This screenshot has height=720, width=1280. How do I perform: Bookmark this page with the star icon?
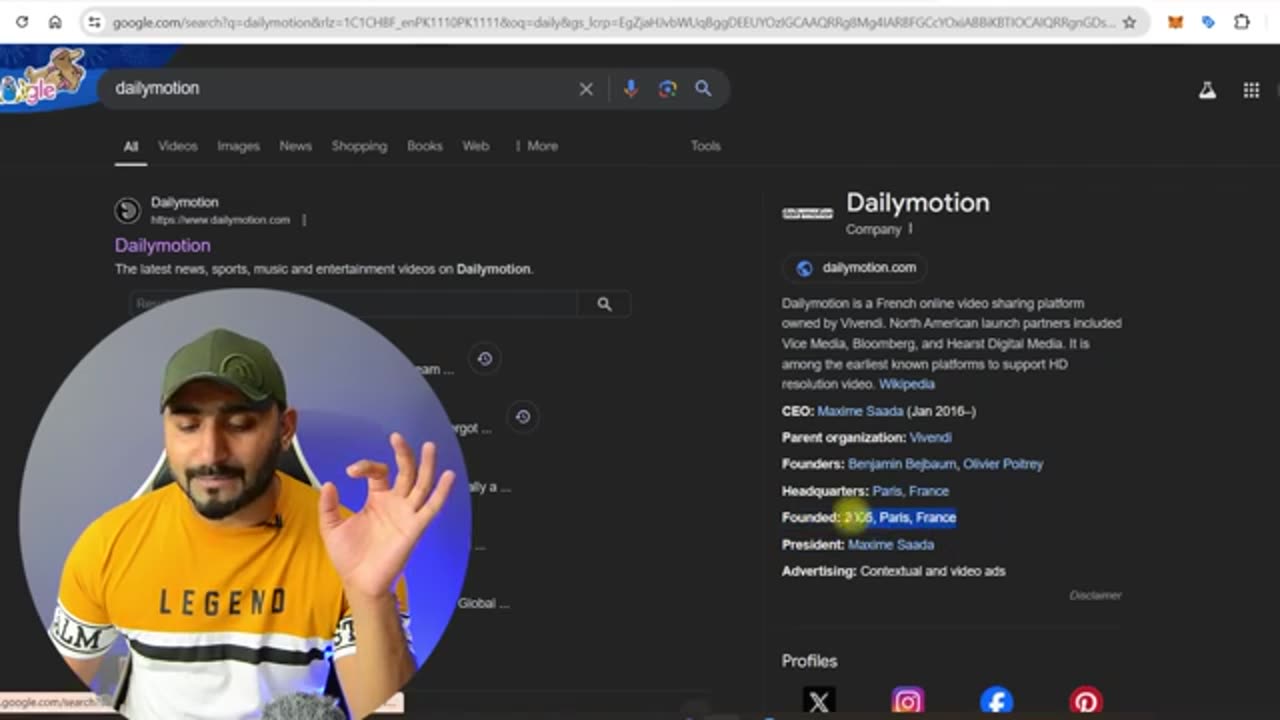click(1129, 22)
